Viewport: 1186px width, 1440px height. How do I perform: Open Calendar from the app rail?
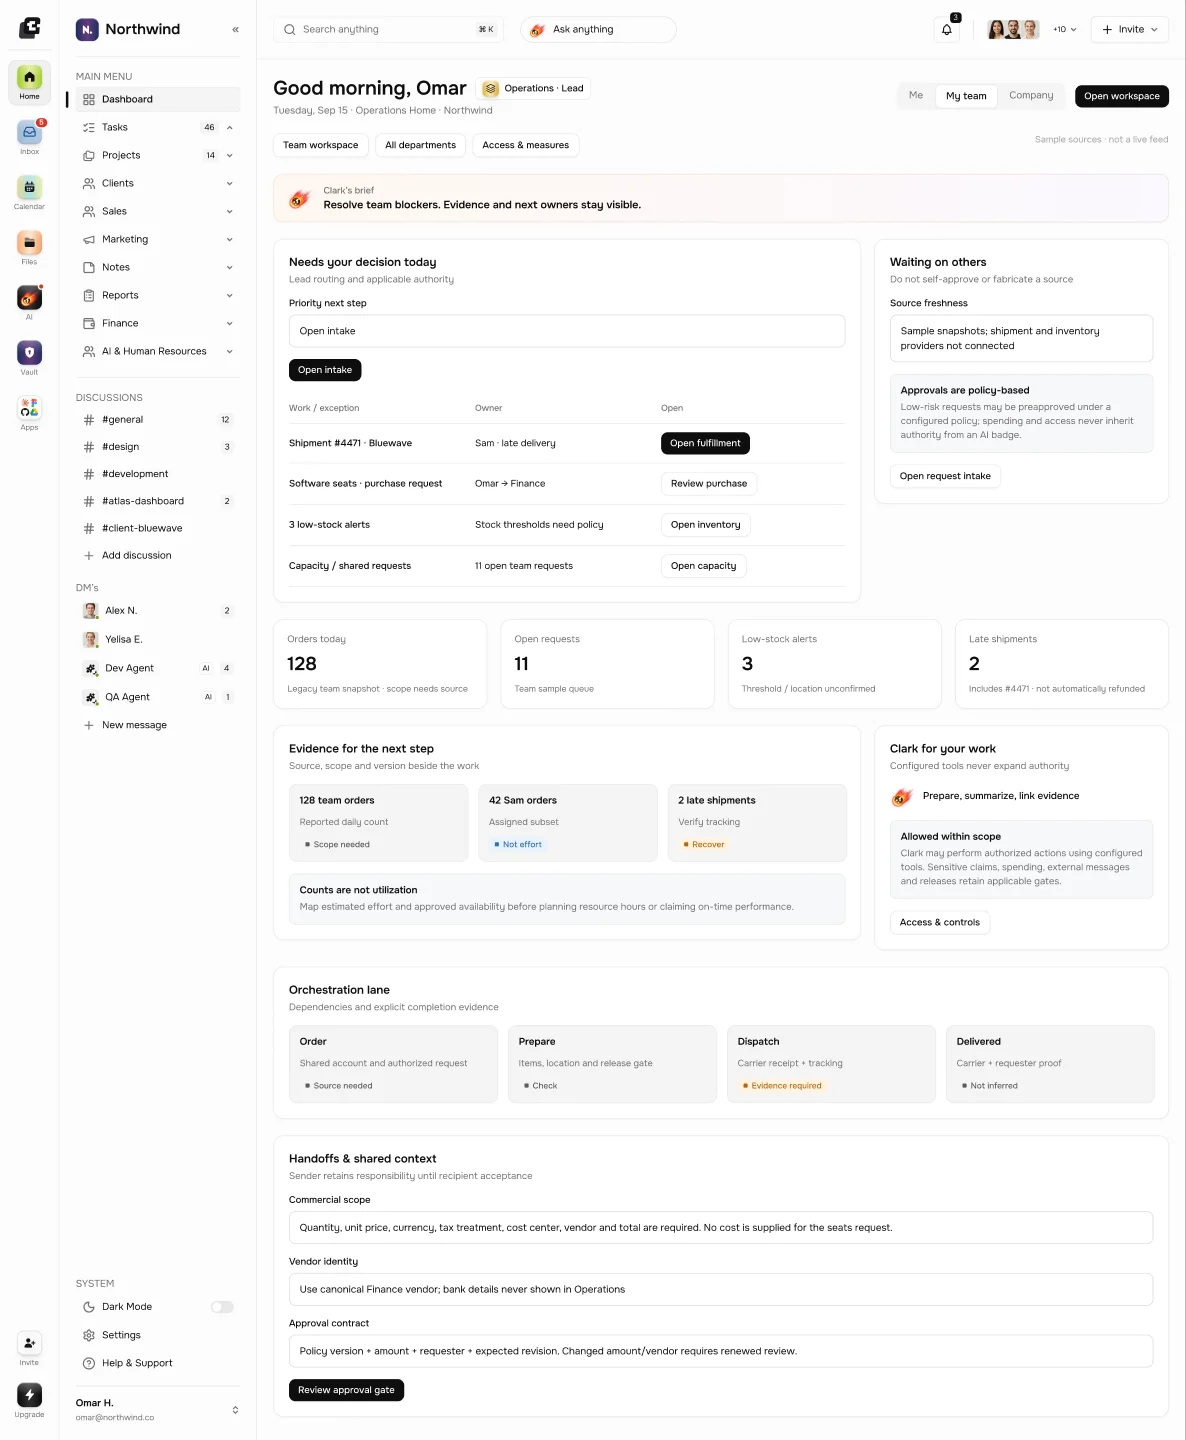pos(29,188)
